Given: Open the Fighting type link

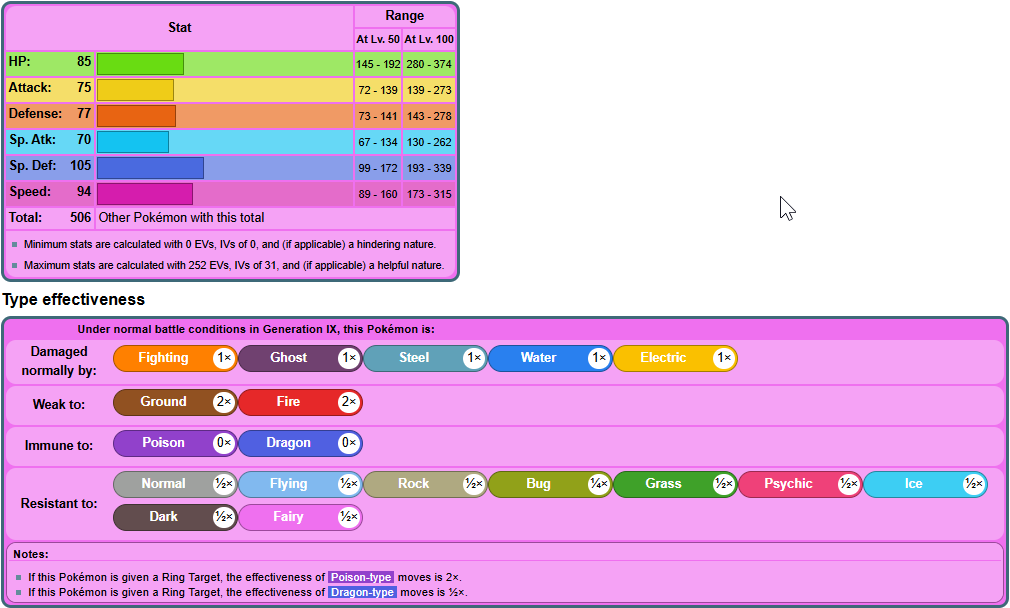Looking at the screenshot, I should (x=175, y=358).
